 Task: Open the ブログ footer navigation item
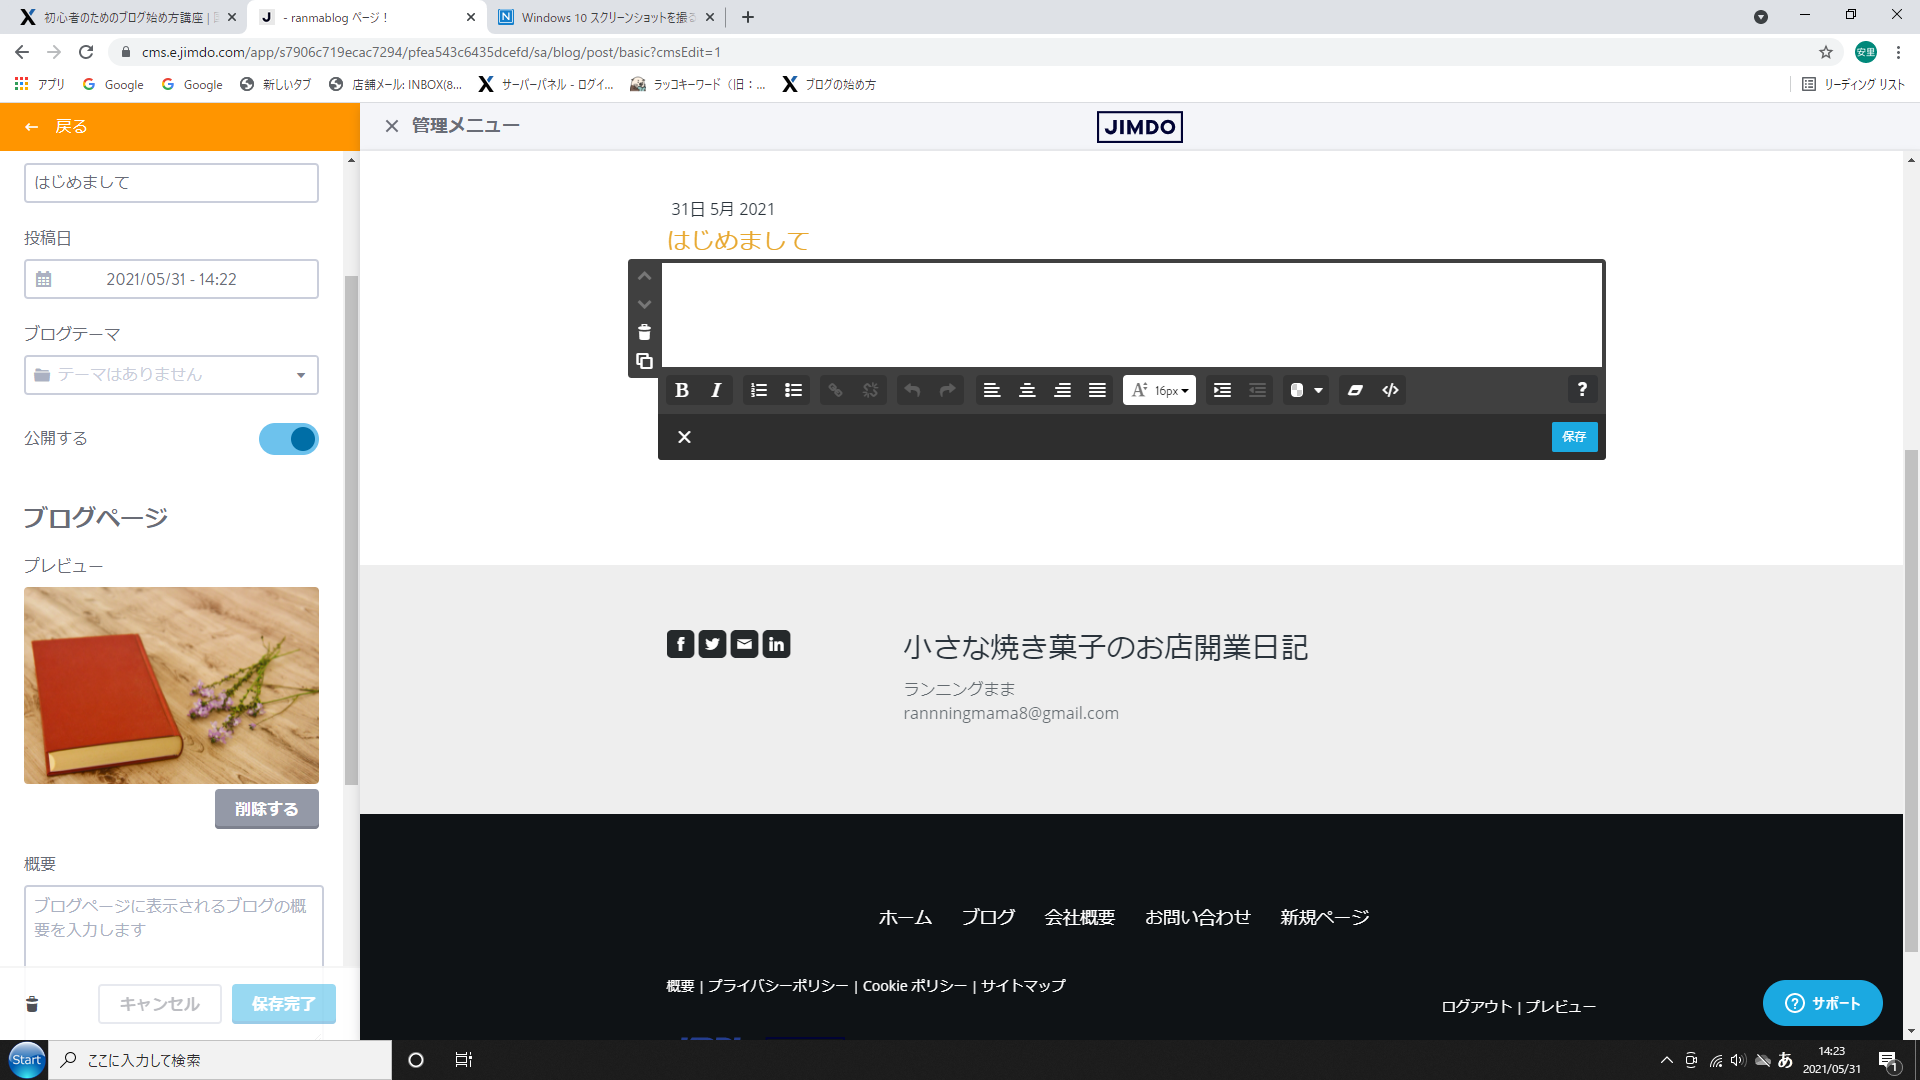click(x=988, y=917)
